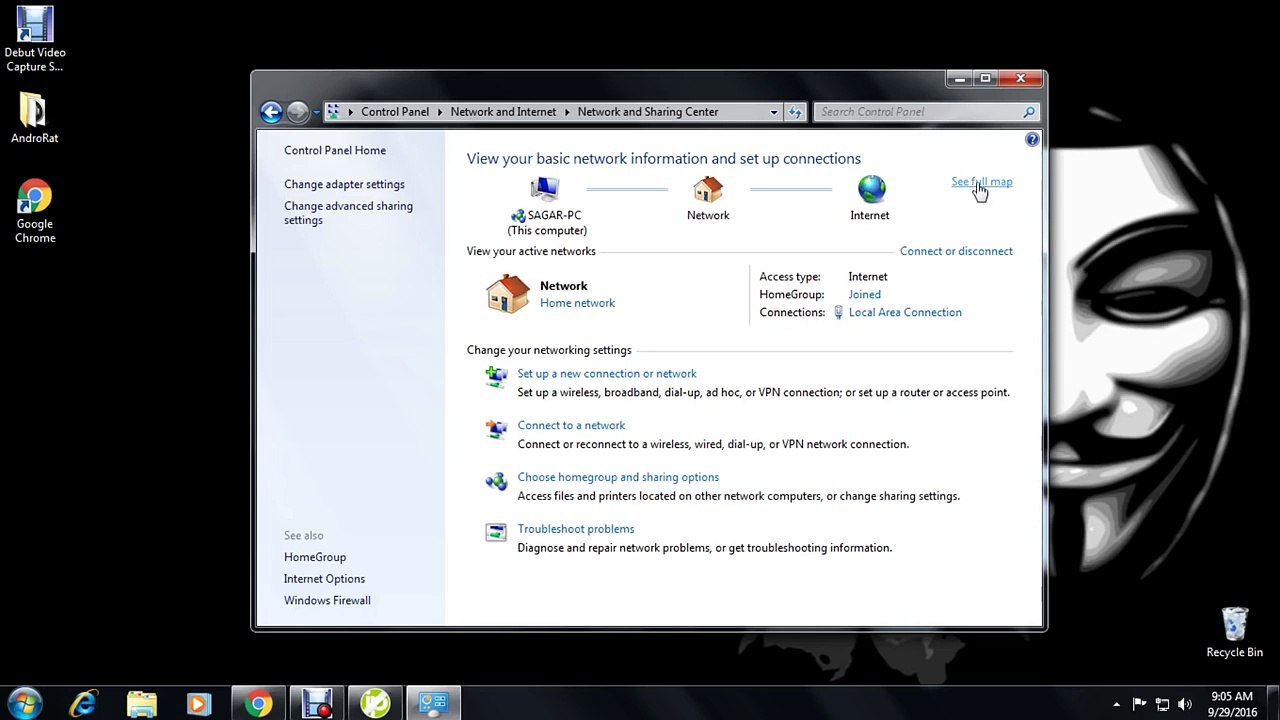Open Windows Media Player from taskbar
Viewport: 1280px width, 720px height.
(199, 704)
